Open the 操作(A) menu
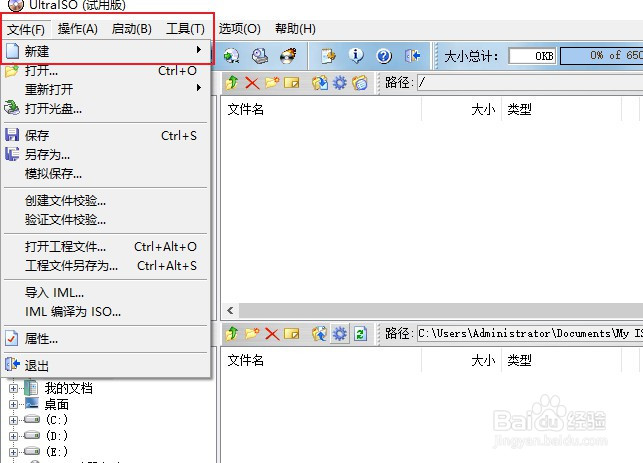This screenshot has height=463, width=643. coord(78,29)
